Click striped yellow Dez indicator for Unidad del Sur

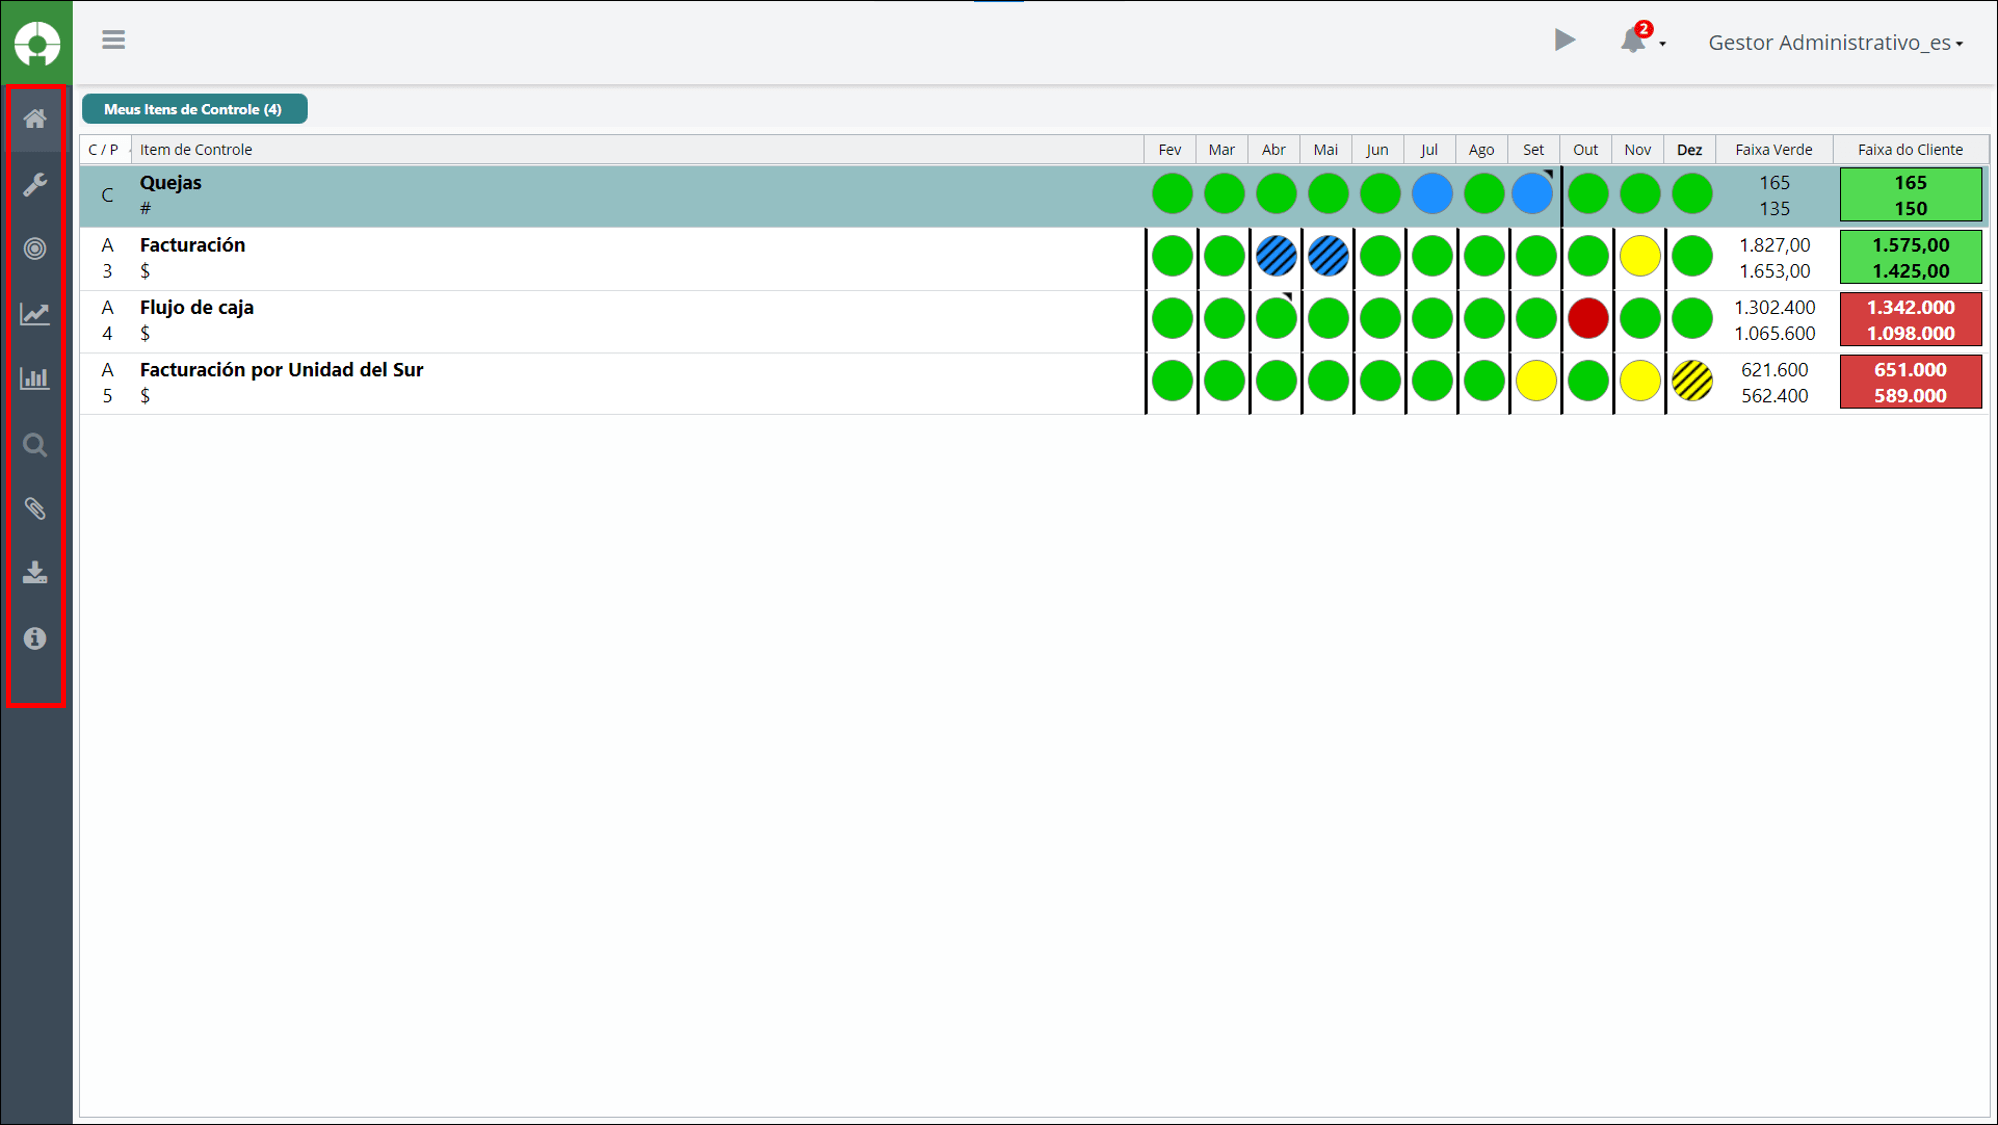tap(1692, 381)
